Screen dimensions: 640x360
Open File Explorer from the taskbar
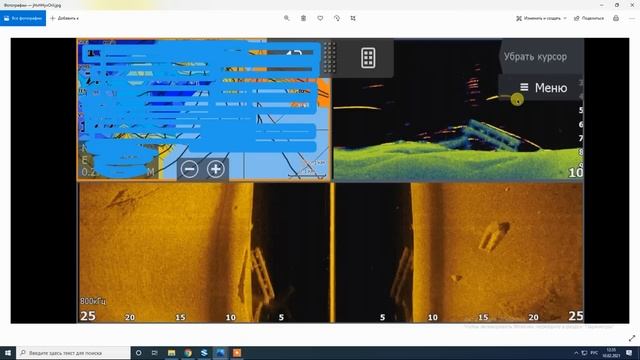pyautogui.click(x=171, y=353)
